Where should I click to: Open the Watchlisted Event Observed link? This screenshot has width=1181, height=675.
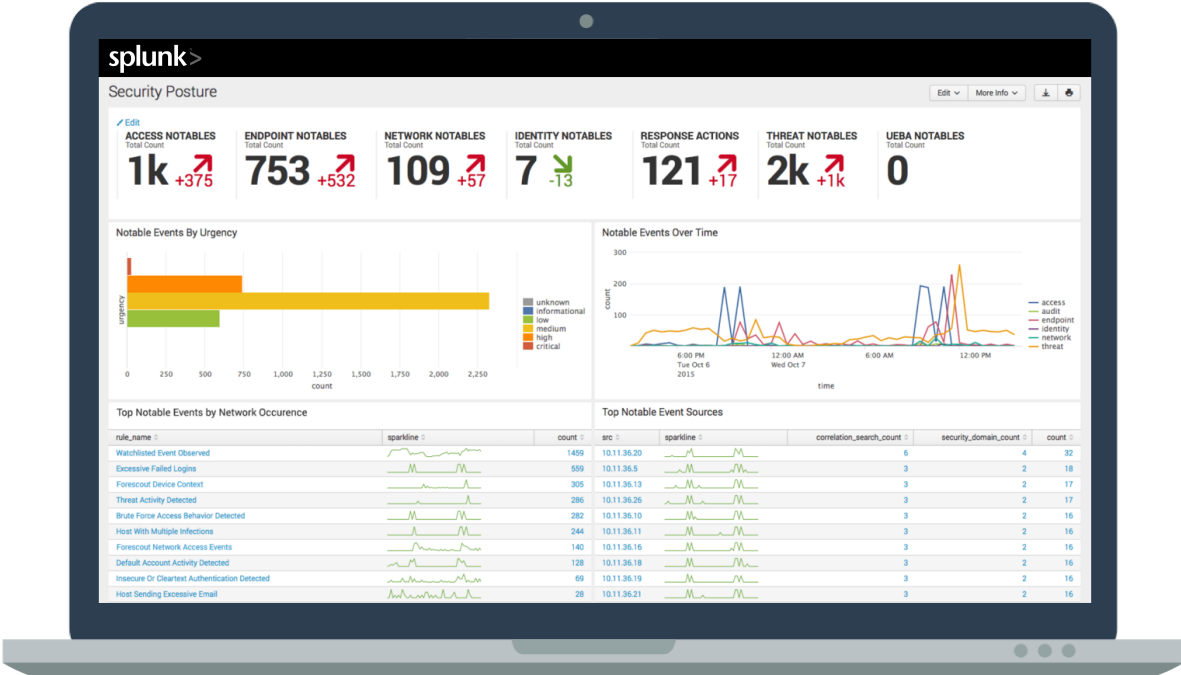[163, 453]
